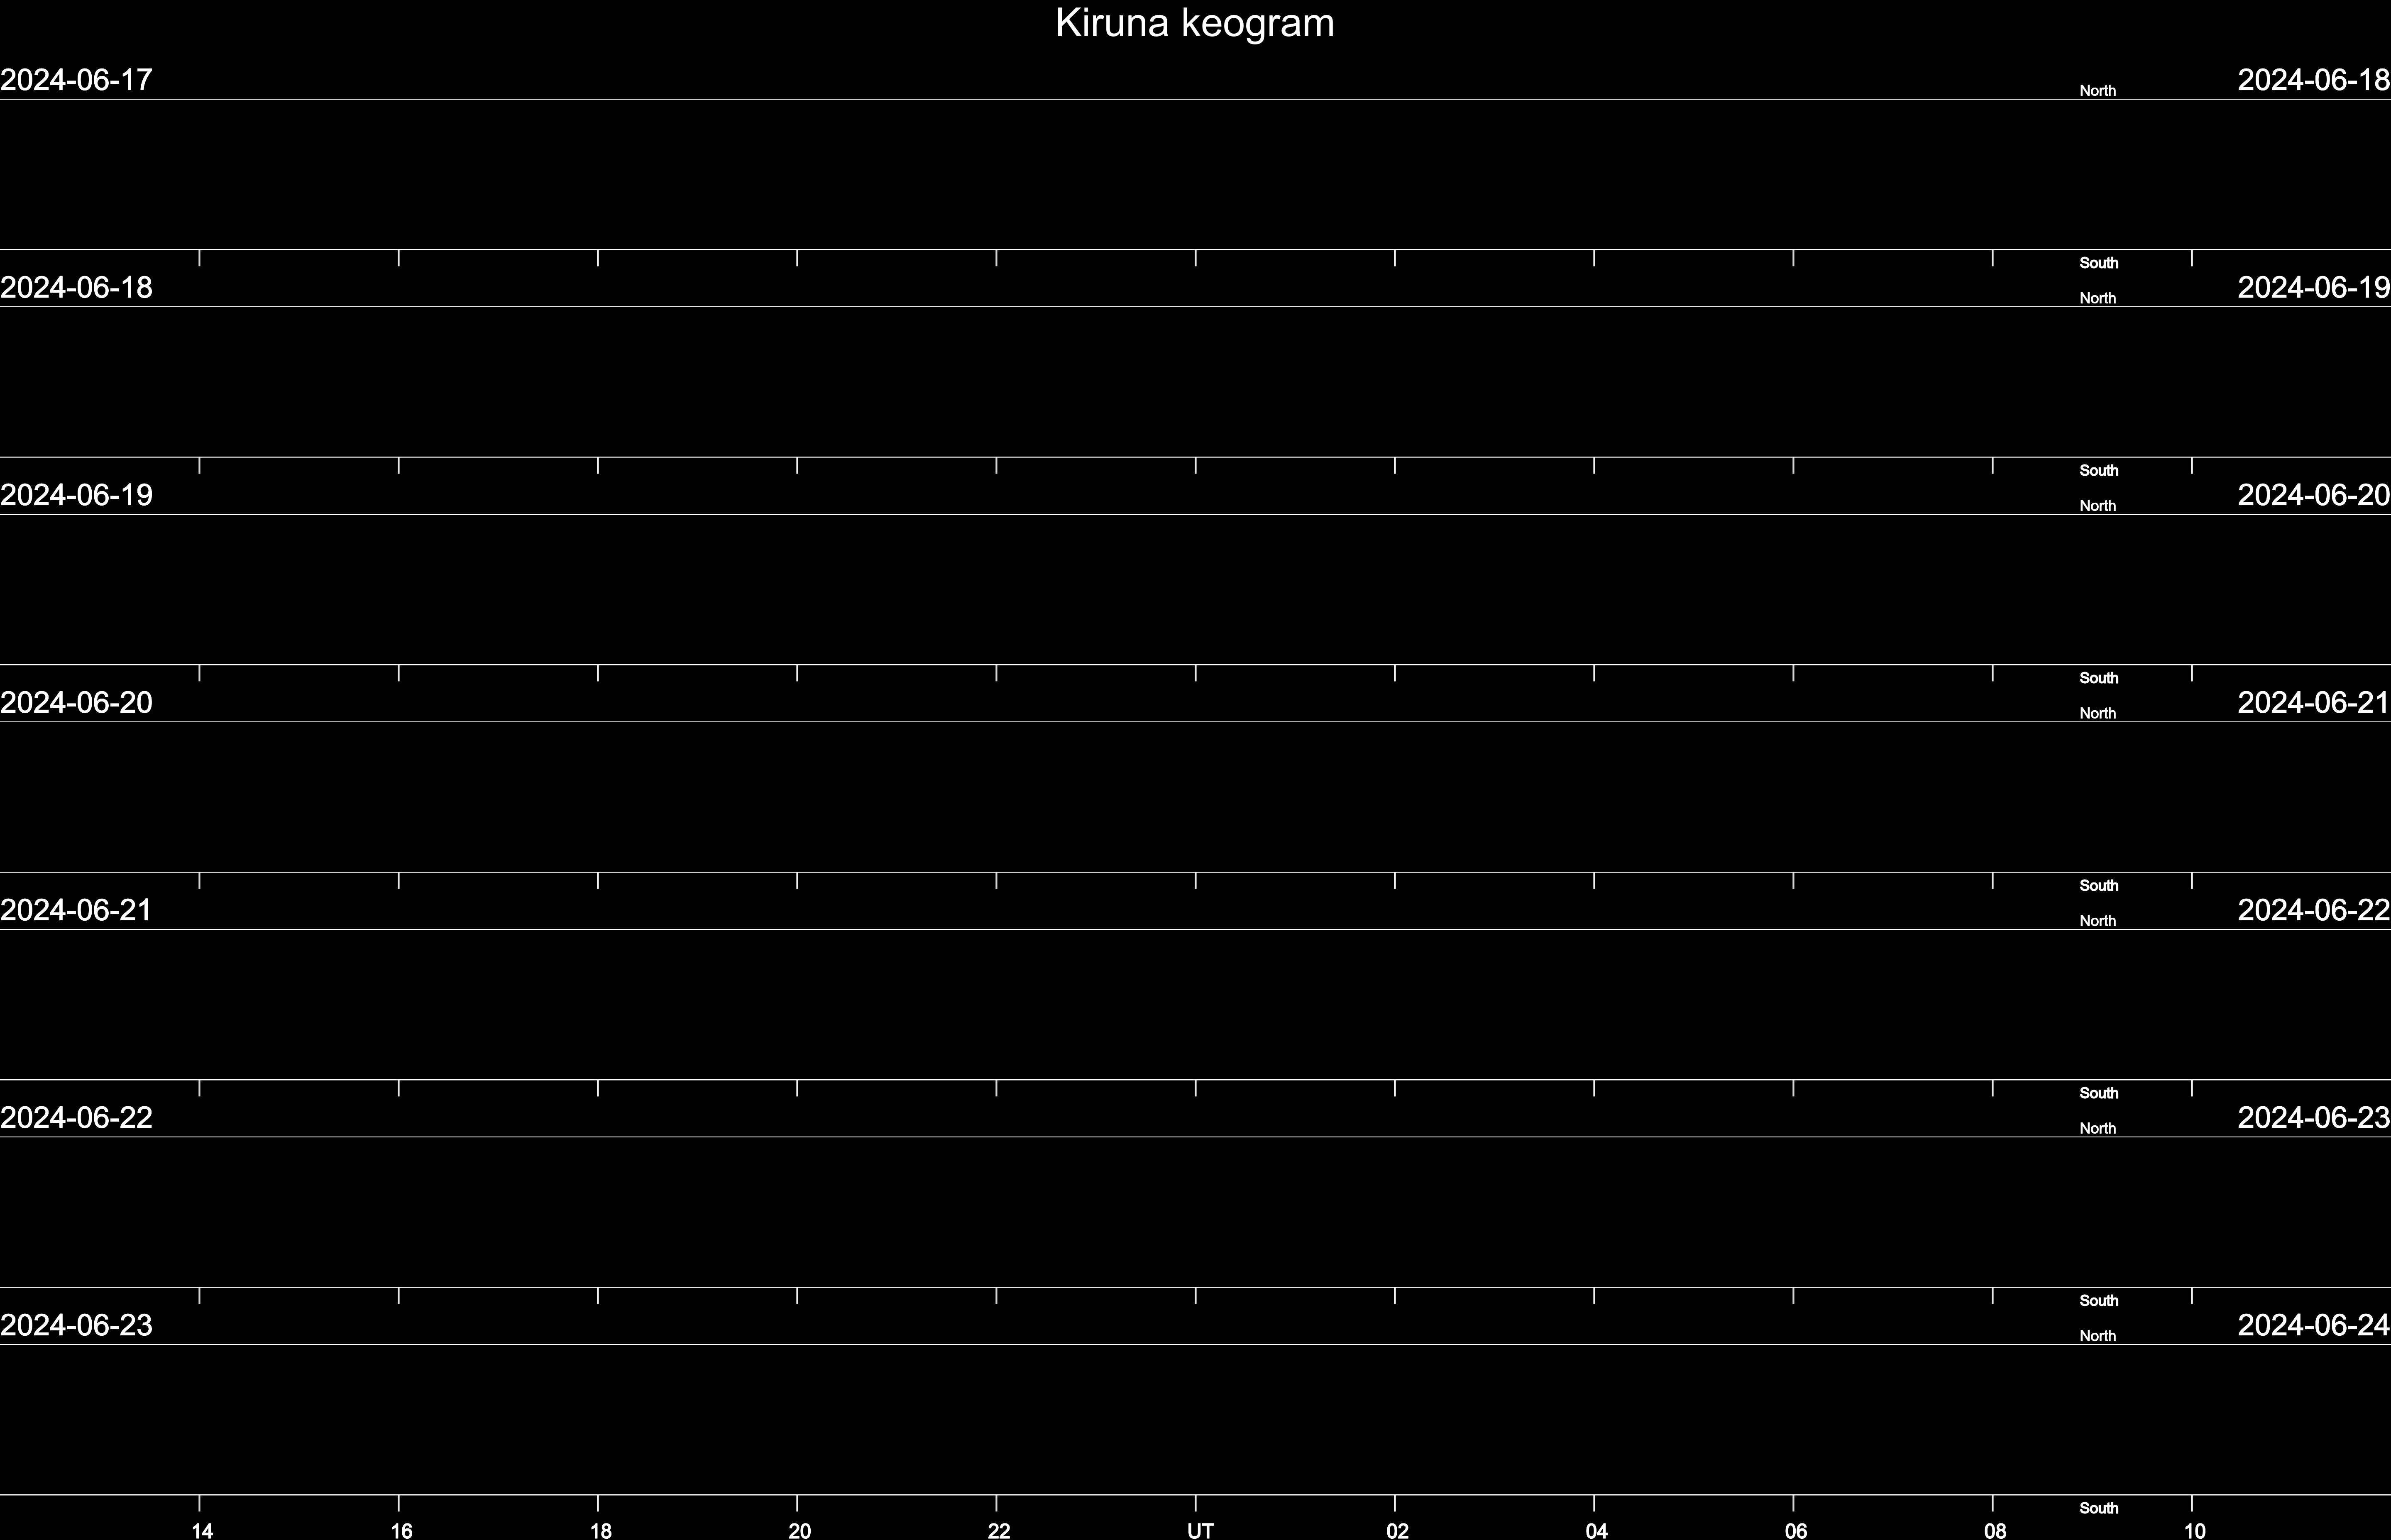The image size is (2391, 1540).
Task: Click "North" label of the 2024-06-17 keogram
Action: point(2098,91)
